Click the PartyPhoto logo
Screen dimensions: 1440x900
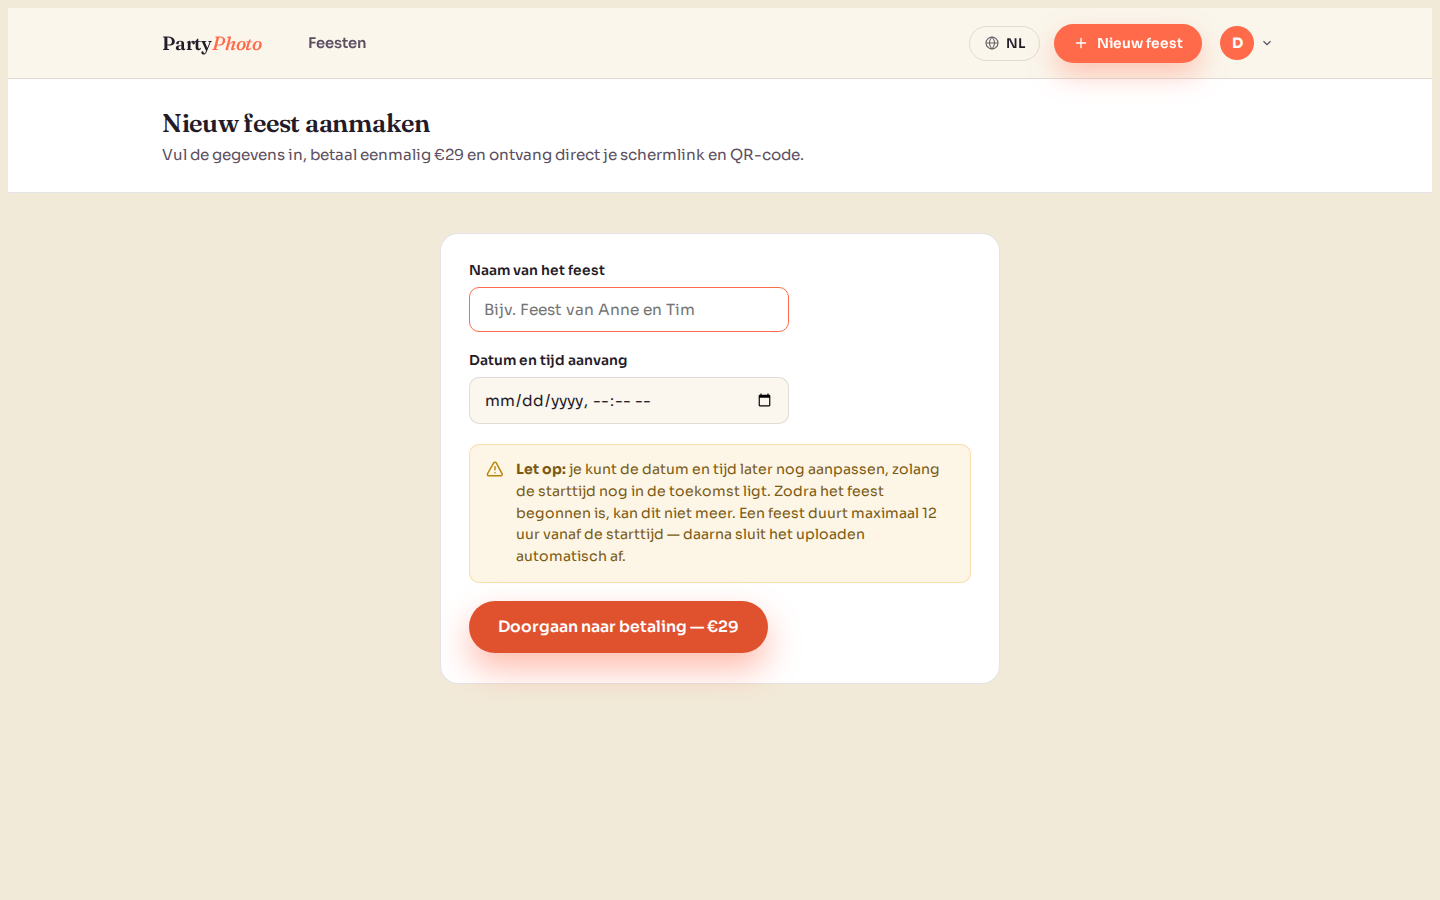coord(212,43)
